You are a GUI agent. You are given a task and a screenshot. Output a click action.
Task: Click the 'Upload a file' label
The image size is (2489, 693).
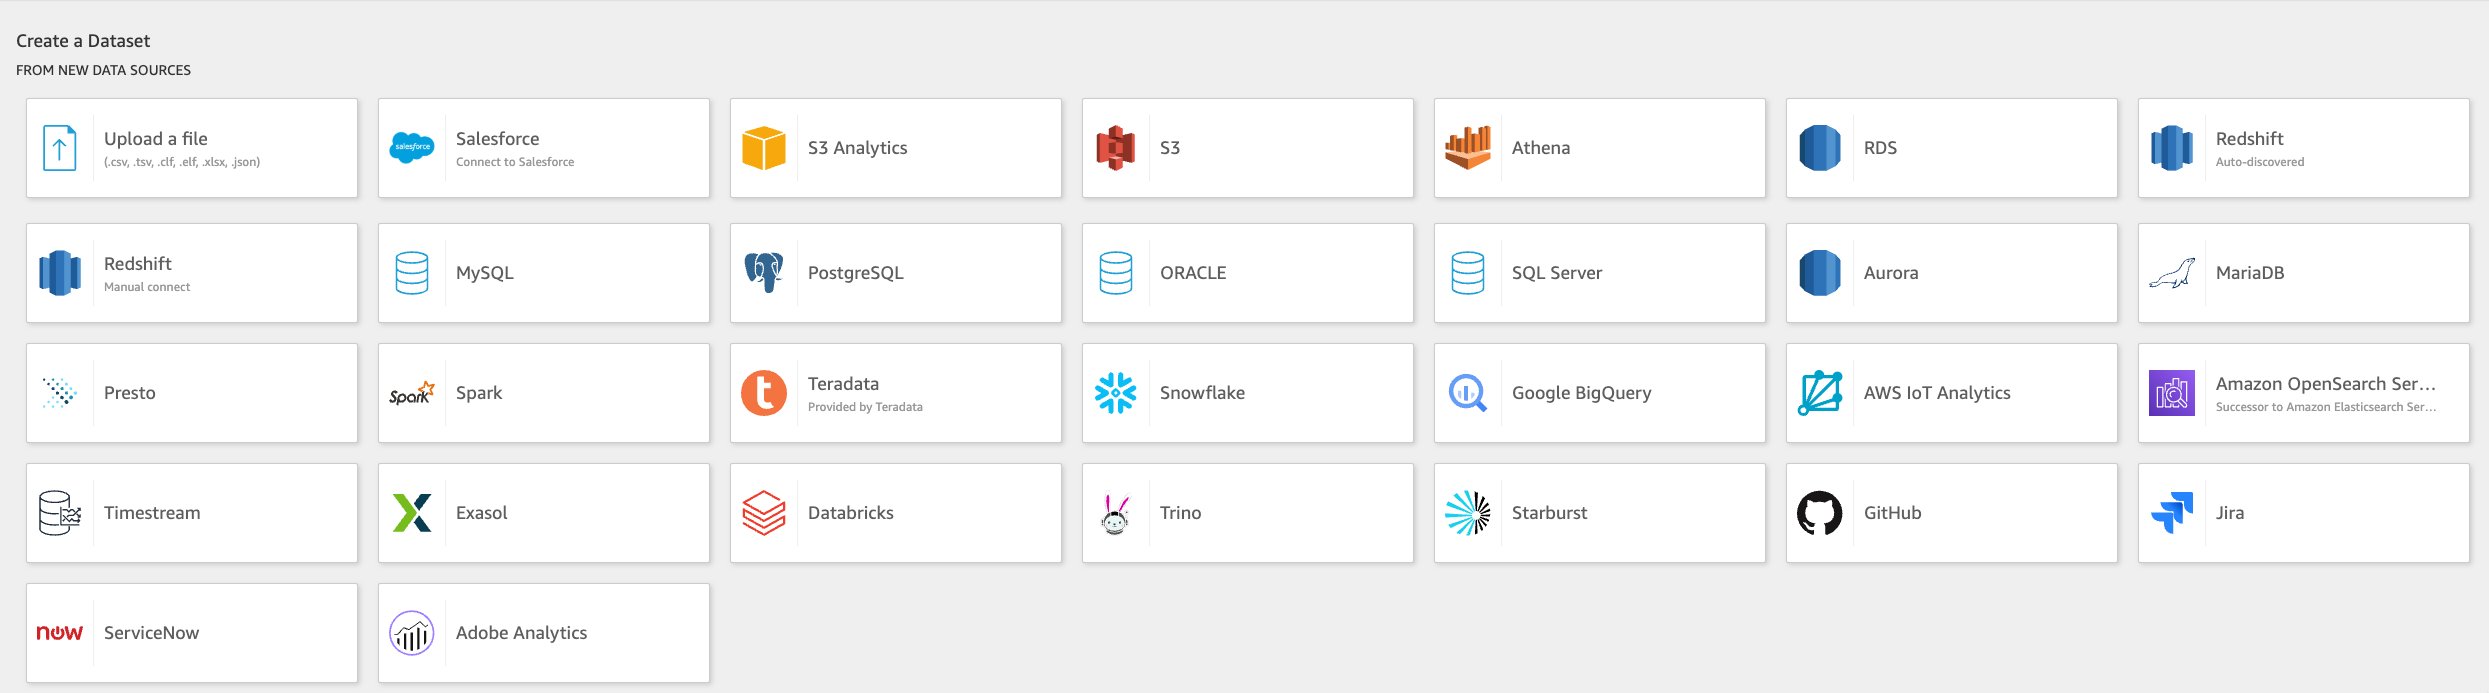tap(156, 139)
